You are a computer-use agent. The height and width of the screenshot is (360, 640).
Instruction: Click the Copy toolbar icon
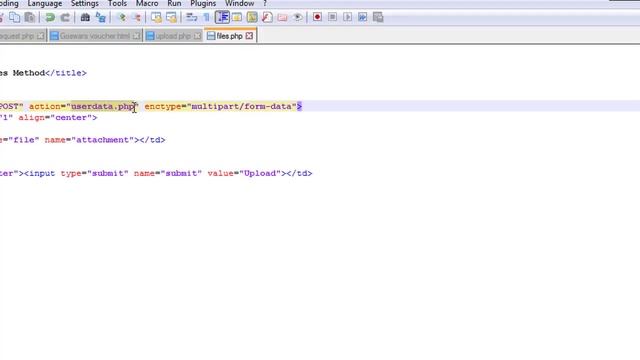(15, 17)
